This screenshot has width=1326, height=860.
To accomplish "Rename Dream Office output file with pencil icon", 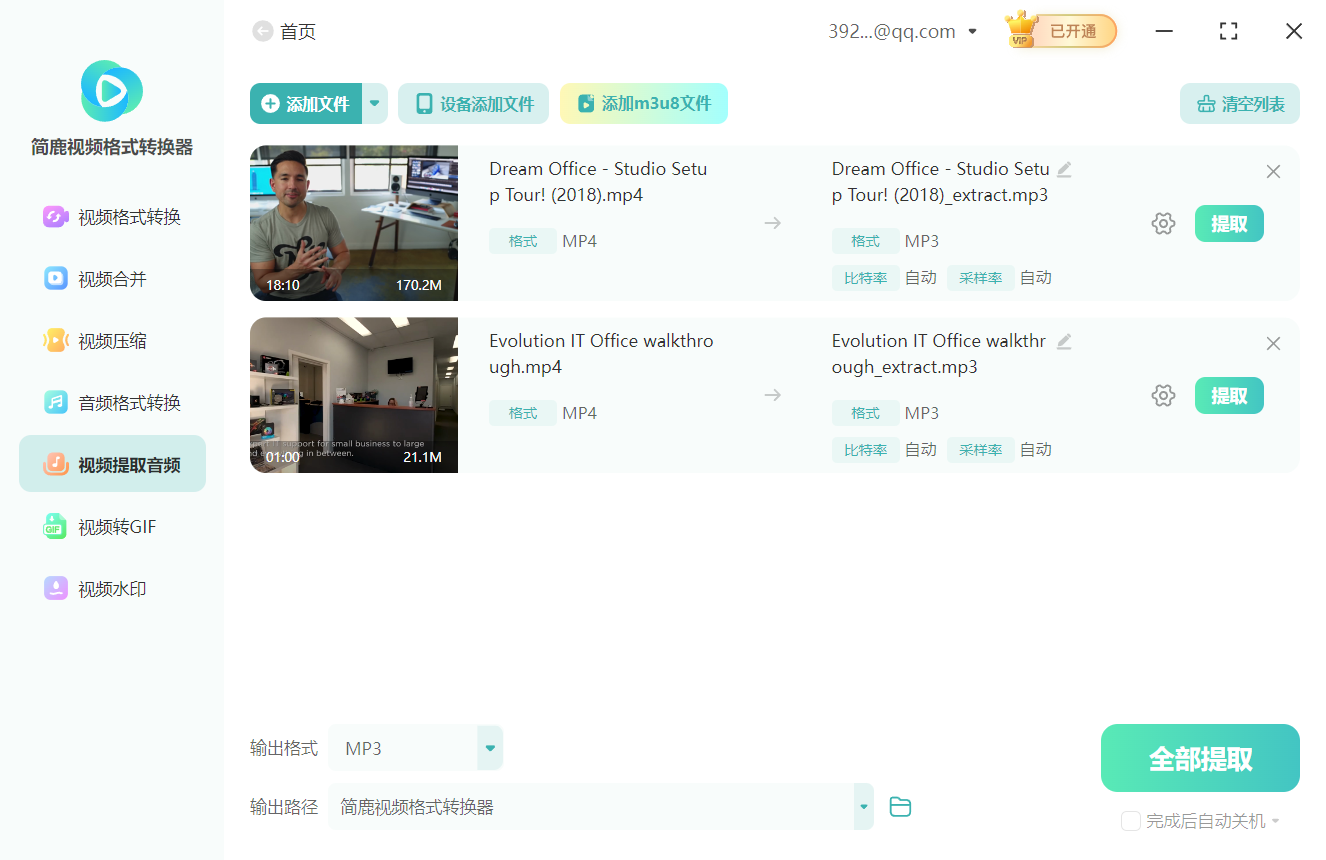I will pyautogui.click(x=1064, y=169).
